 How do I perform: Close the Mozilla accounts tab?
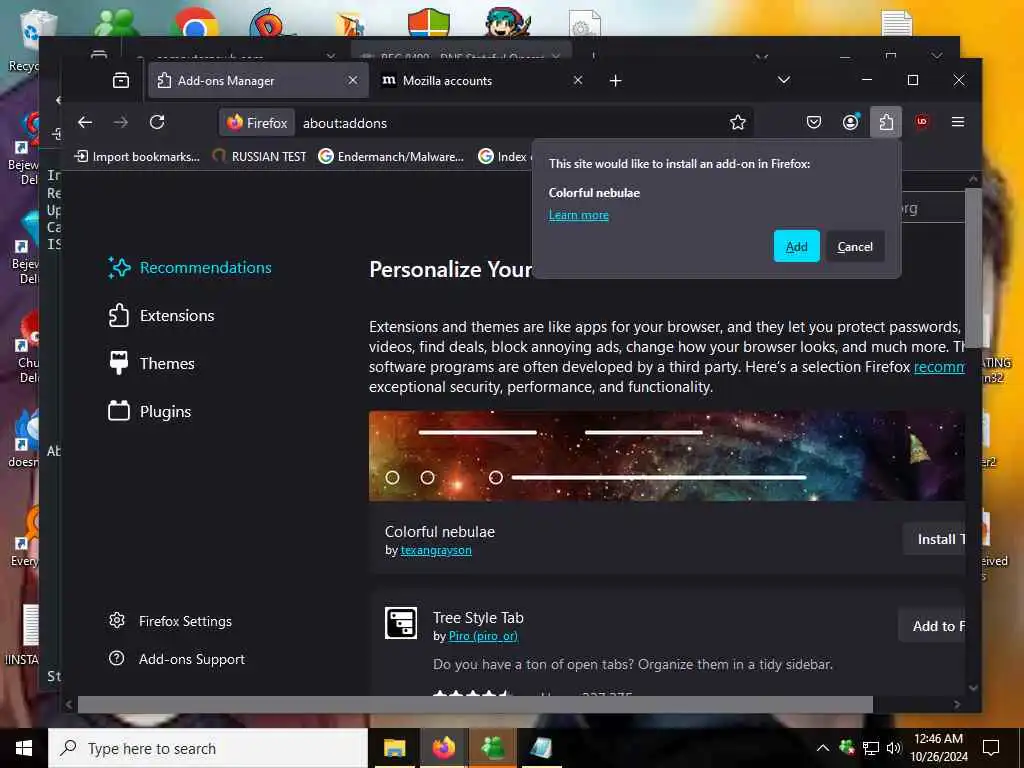(x=578, y=80)
